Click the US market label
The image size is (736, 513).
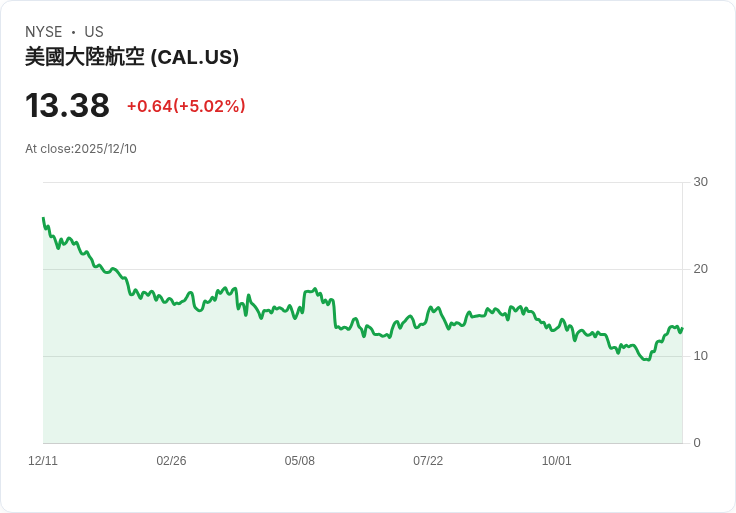pyautogui.click(x=94, y=32)
